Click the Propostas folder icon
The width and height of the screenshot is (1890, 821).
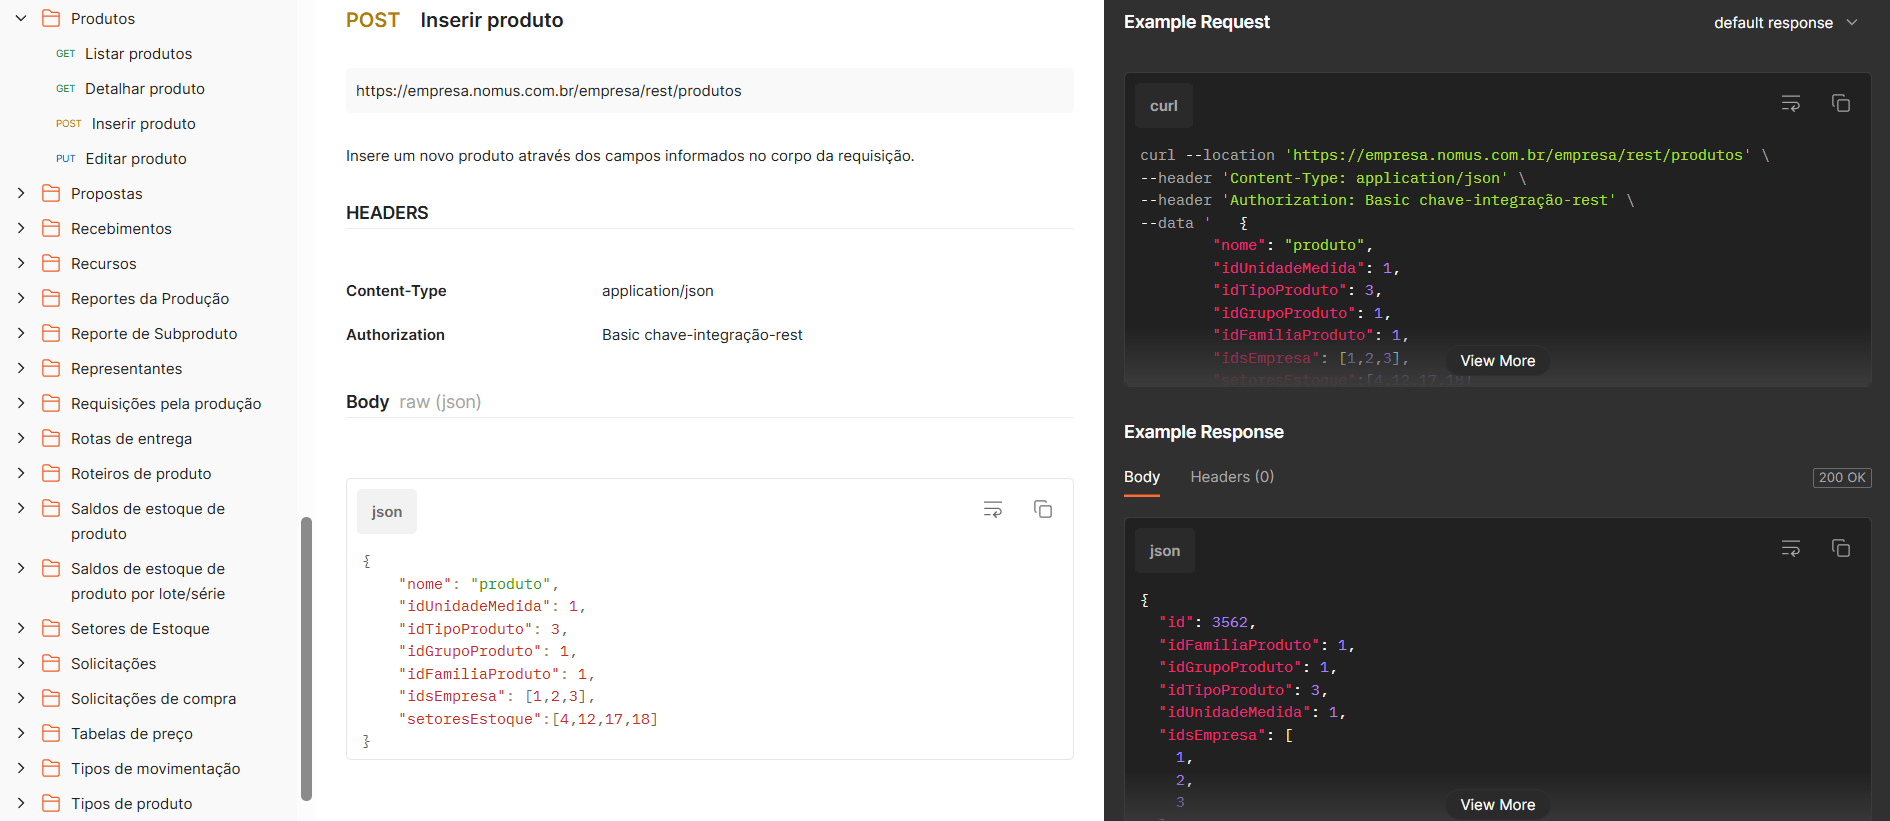click(x=51, y=193)
